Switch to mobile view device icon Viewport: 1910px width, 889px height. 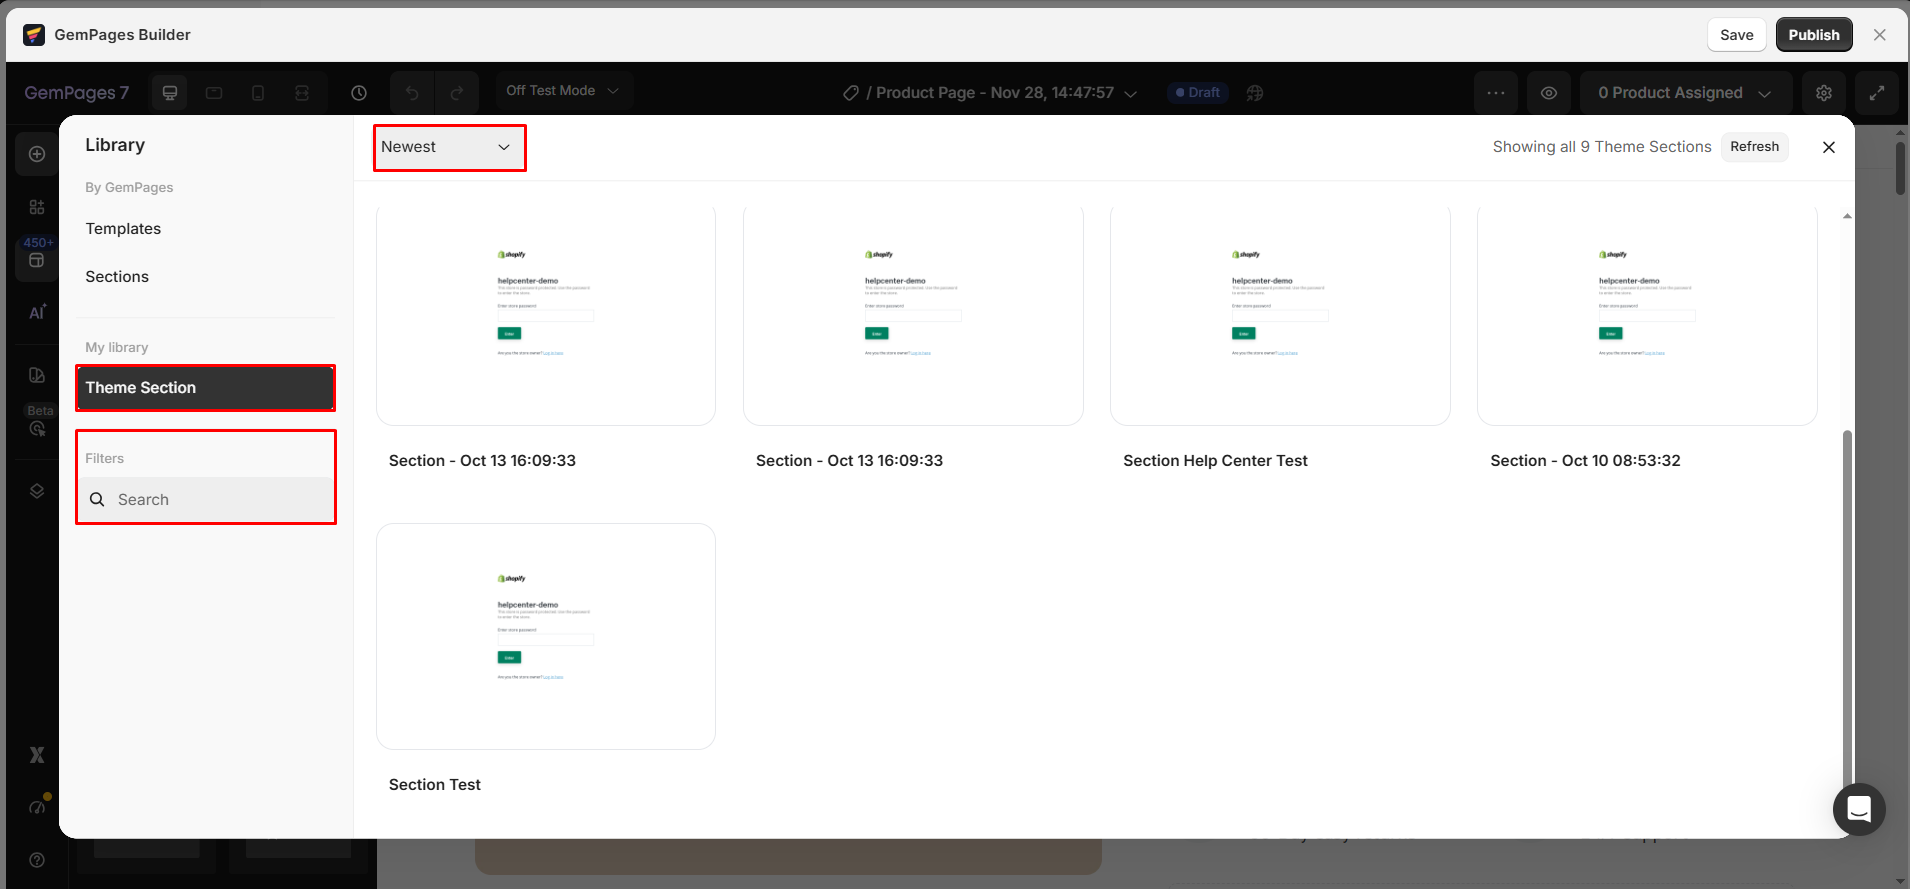pyautogui.click(x=258, y=93)
